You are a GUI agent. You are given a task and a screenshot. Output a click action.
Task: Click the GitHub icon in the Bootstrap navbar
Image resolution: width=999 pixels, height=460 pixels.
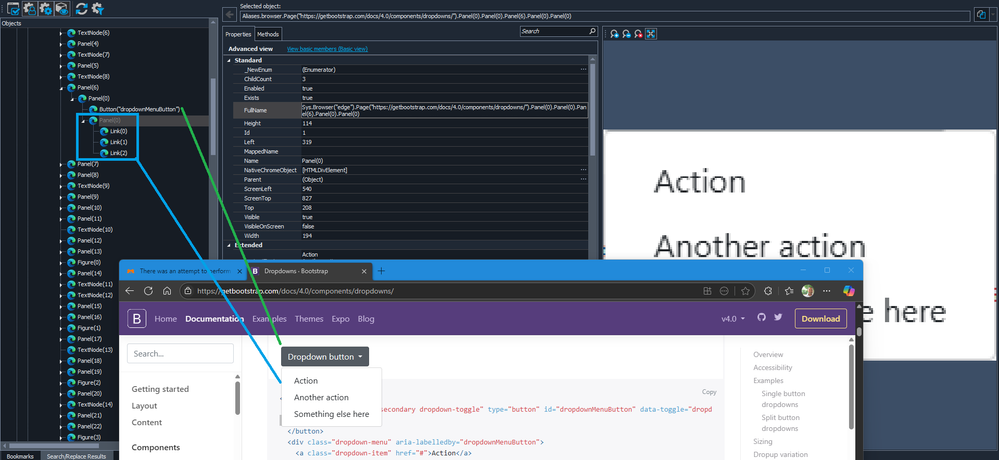click(x=760, y=318)
